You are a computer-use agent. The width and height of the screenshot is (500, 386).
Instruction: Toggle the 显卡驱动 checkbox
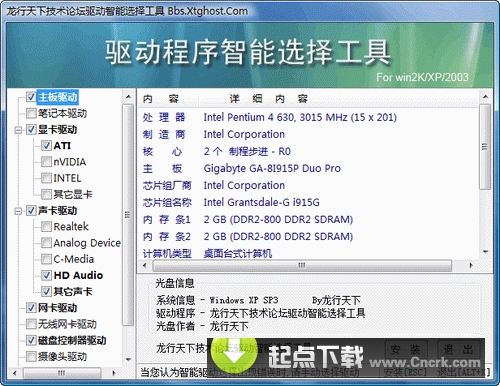pos(31,129)
